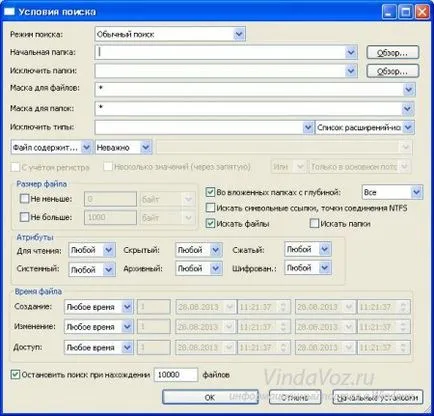Open the 'Изменение' time dropdown
Viewport: 434px width, 416px height.
[99, 327]
